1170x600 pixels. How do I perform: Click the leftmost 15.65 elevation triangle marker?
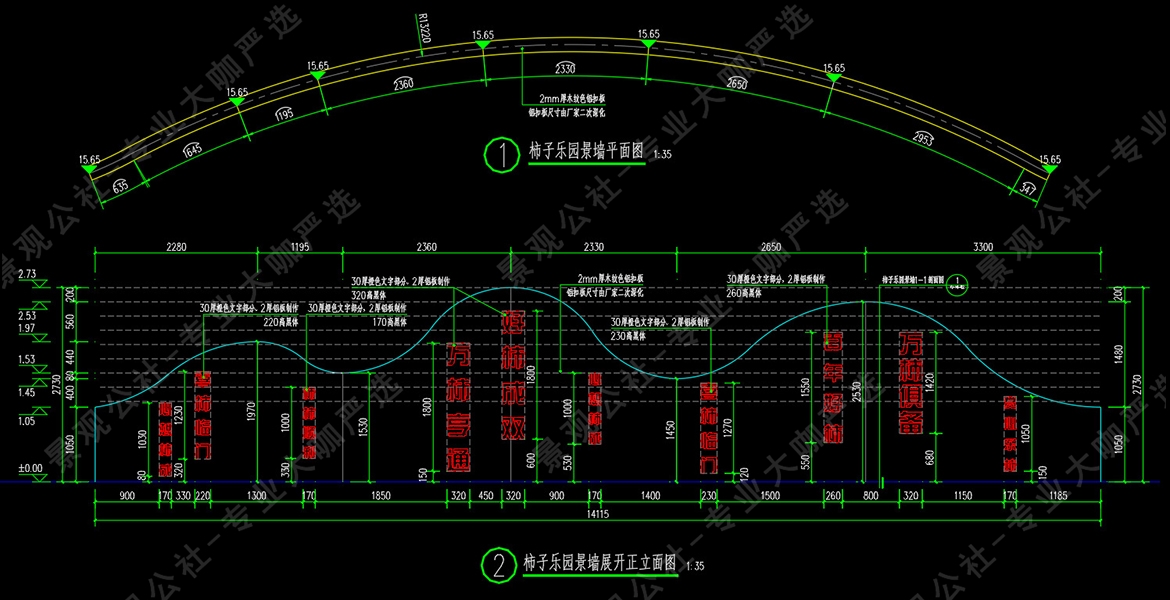(x=90, y=169)
